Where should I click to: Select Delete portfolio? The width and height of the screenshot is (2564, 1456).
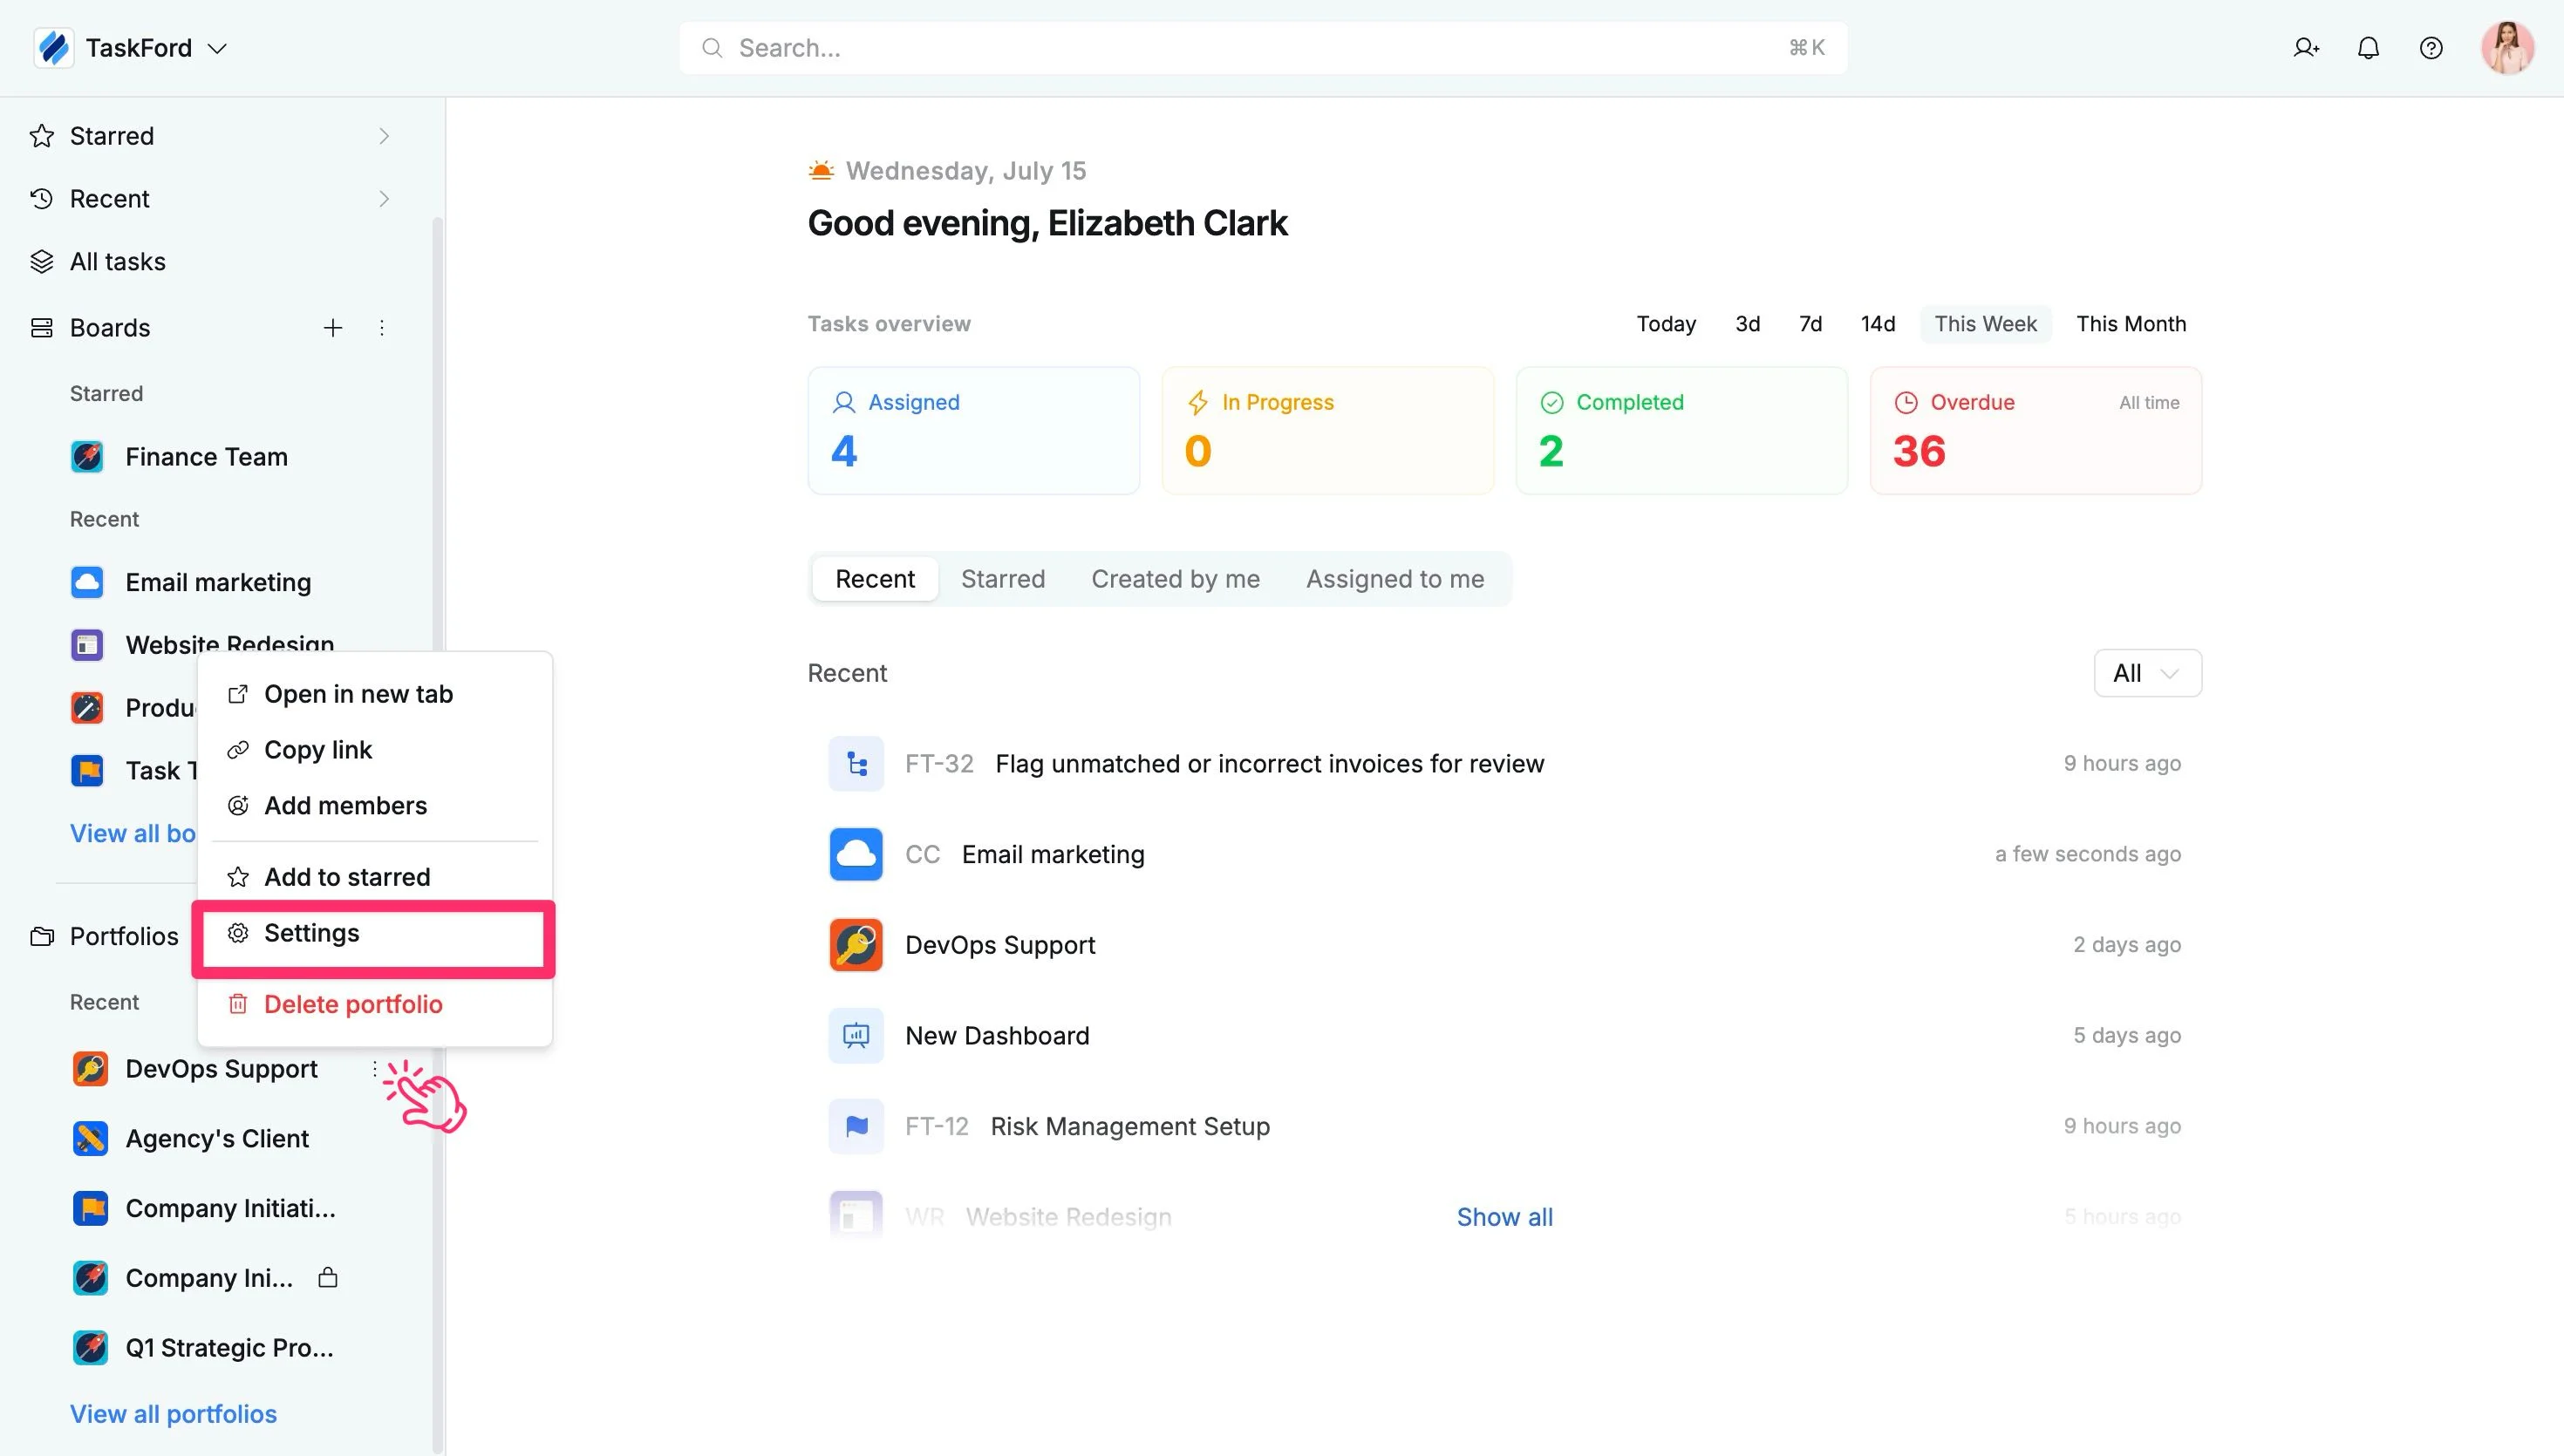tap(375, 1004)
